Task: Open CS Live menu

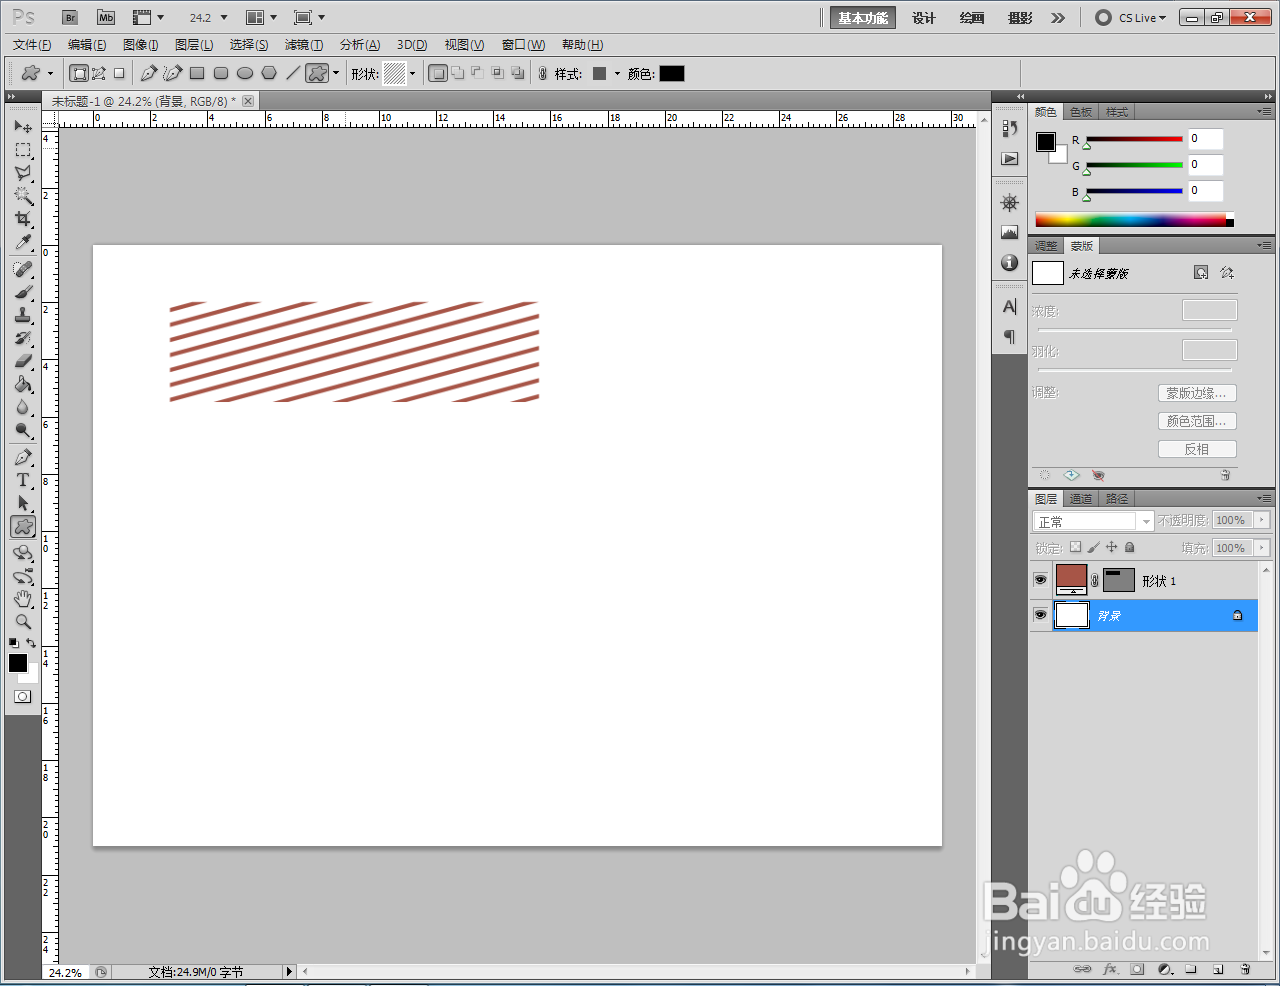Action: (1131, 18)
